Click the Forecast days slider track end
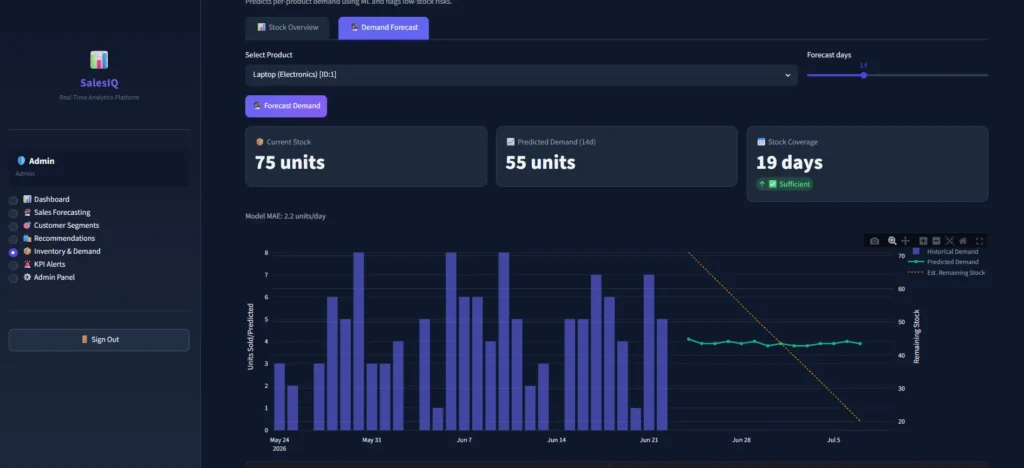This screenshot has width=1024, height=468. [x=986, y=75]
